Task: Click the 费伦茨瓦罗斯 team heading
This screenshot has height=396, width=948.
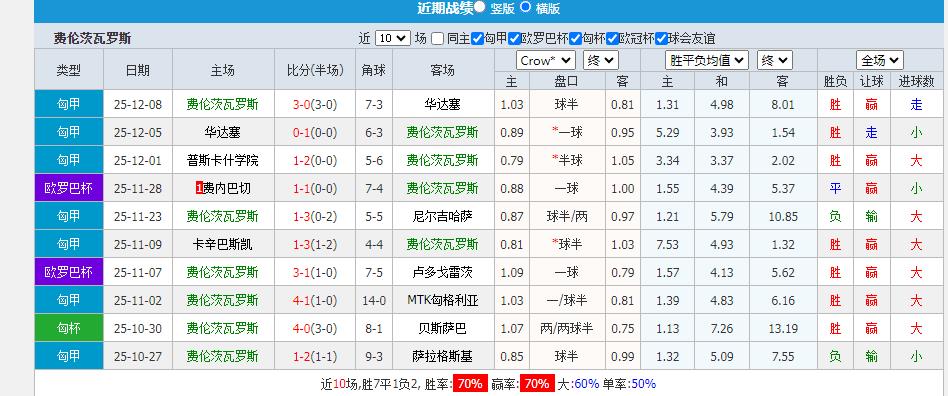Action: 92,39
